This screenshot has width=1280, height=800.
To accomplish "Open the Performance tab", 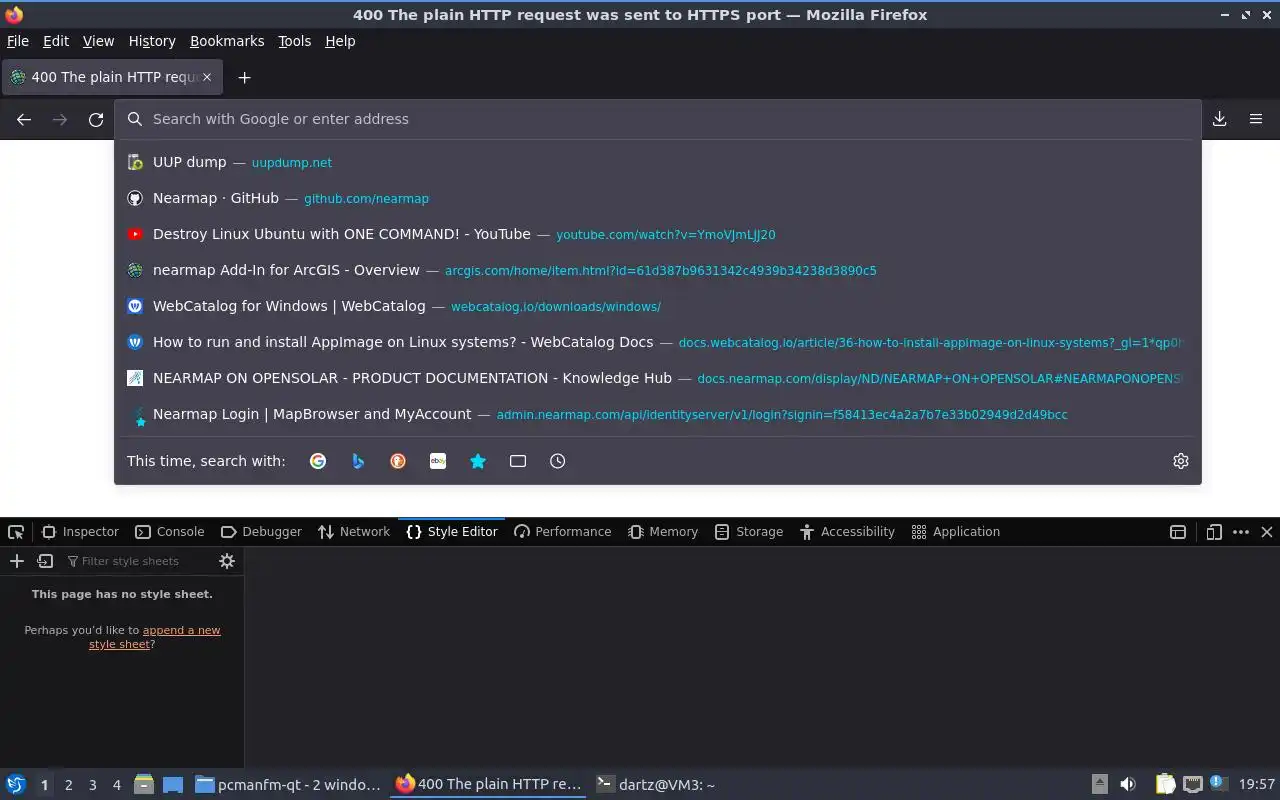I will [x=562, y=532].
